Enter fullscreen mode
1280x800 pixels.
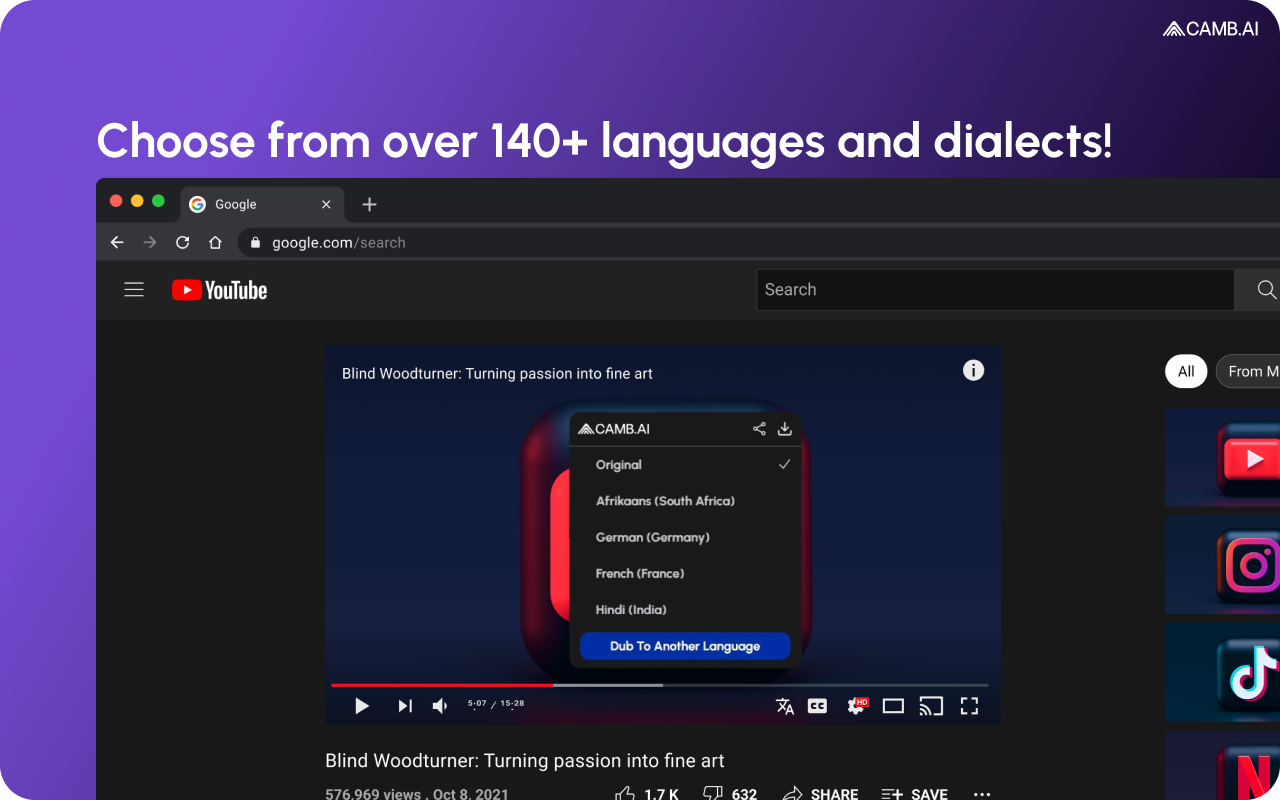(x=969, y=706)
